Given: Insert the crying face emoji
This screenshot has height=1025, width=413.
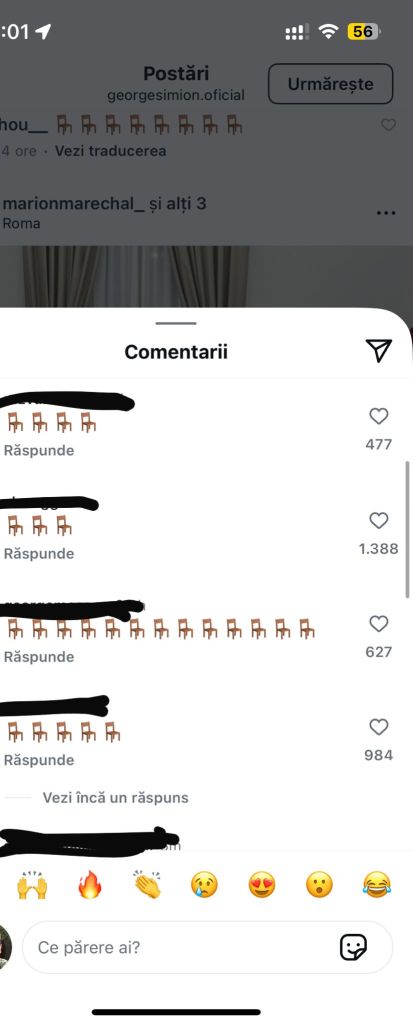Looking at the screenshot, I should 205,885.
